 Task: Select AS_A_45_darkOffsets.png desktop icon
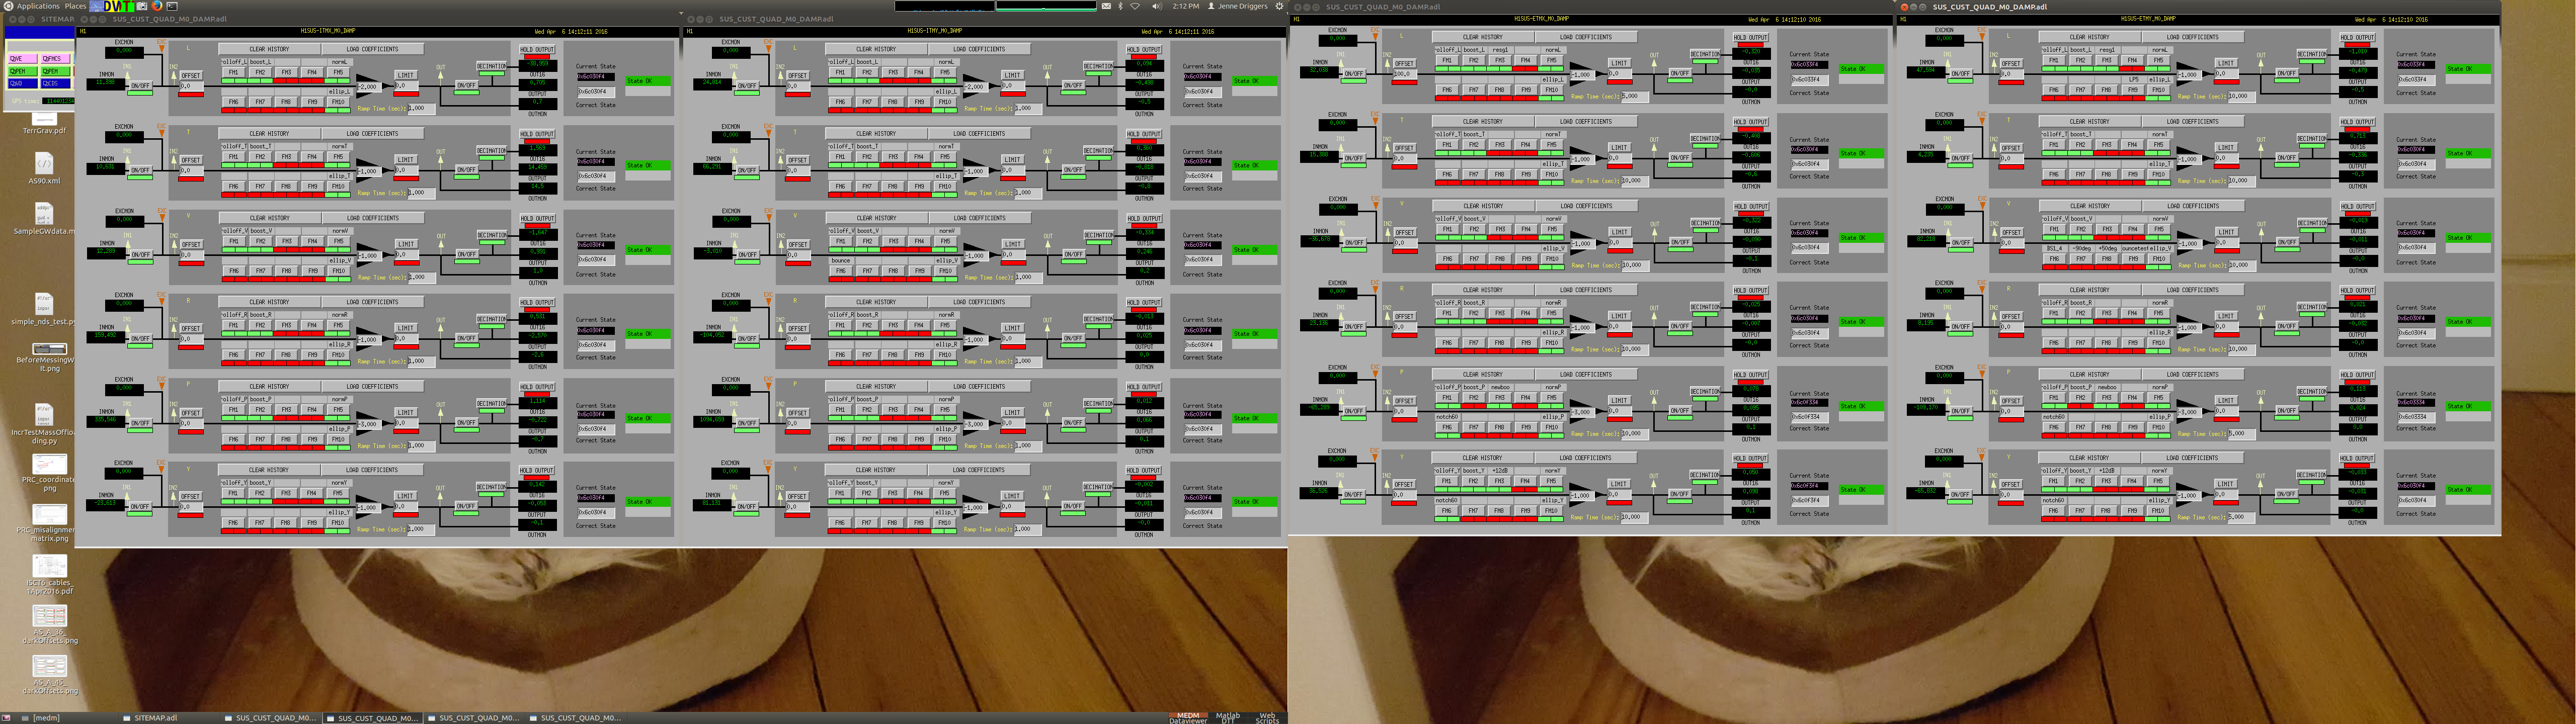click(x=49, y=675)
